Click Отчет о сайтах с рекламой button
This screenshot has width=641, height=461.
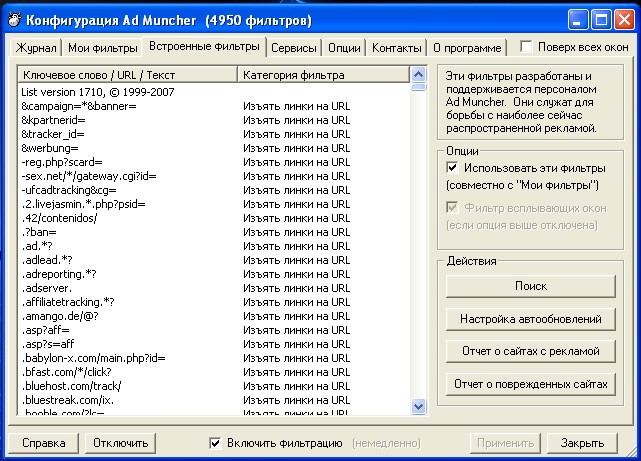530,351
